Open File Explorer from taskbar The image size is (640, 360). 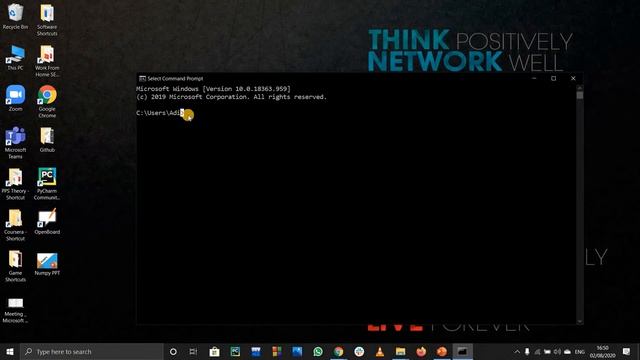coord(400,351)
